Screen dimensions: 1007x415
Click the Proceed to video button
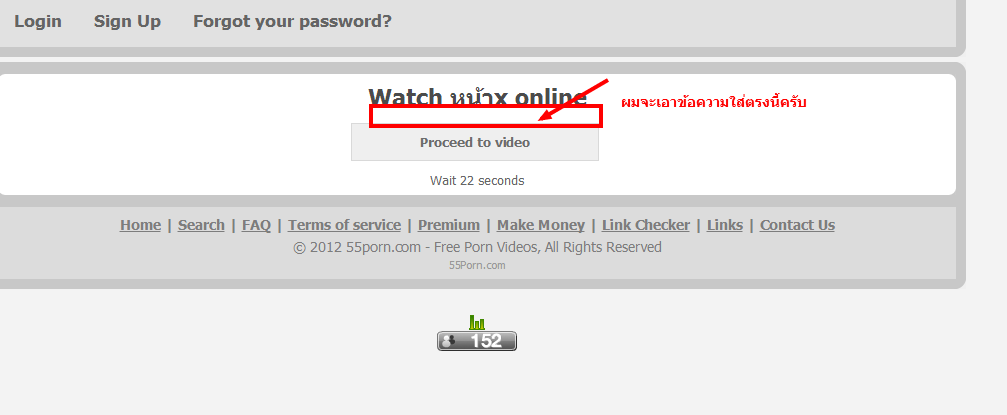coord(475,142)
